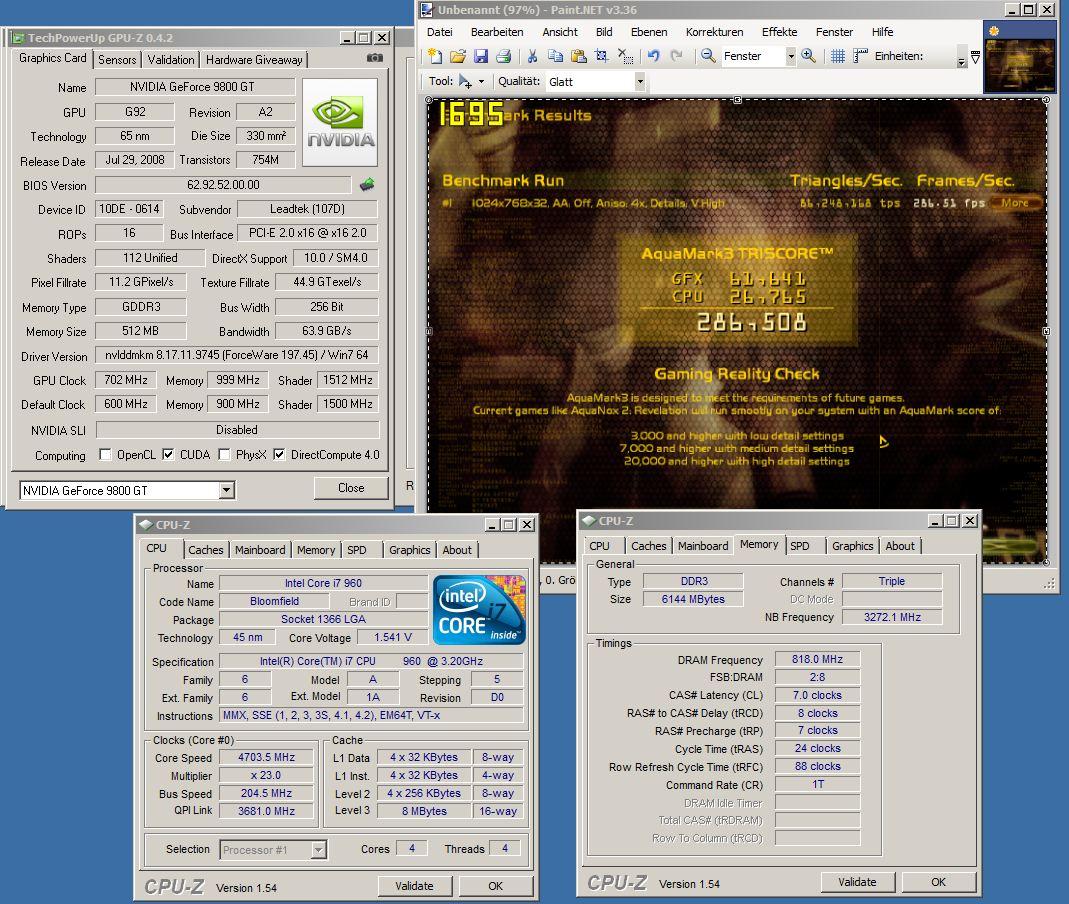Click the BIOS save chip icon in GPU-Z
The image size is (1069, 904).
click(x=367, y=184)
